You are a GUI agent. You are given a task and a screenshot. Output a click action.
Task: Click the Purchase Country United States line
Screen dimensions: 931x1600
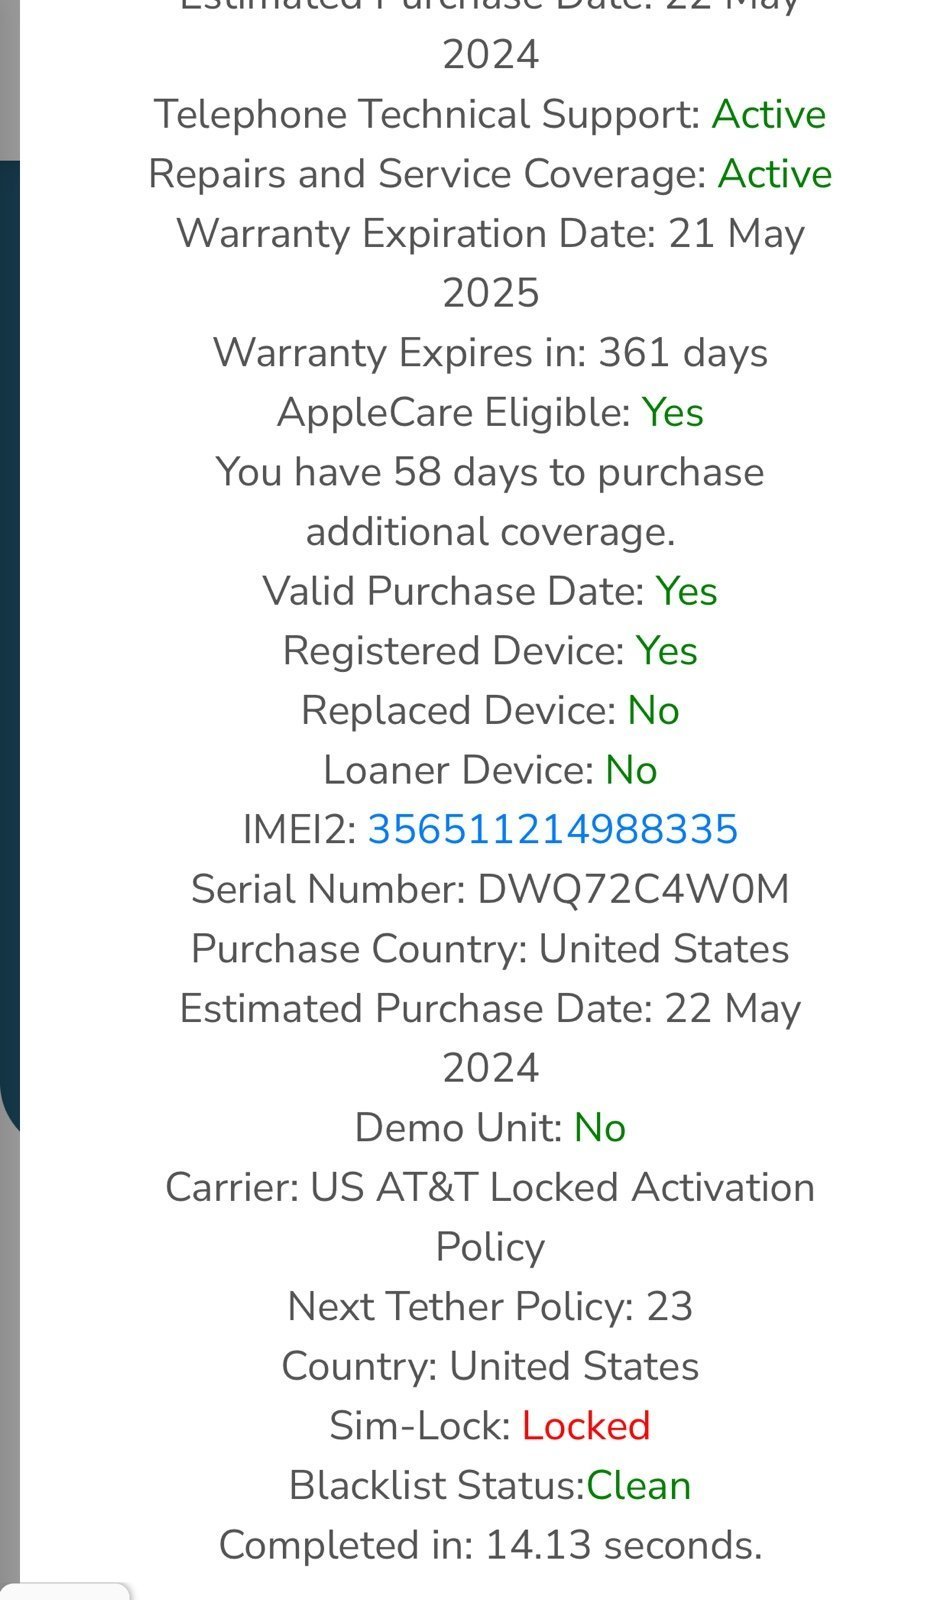[490, 949]
